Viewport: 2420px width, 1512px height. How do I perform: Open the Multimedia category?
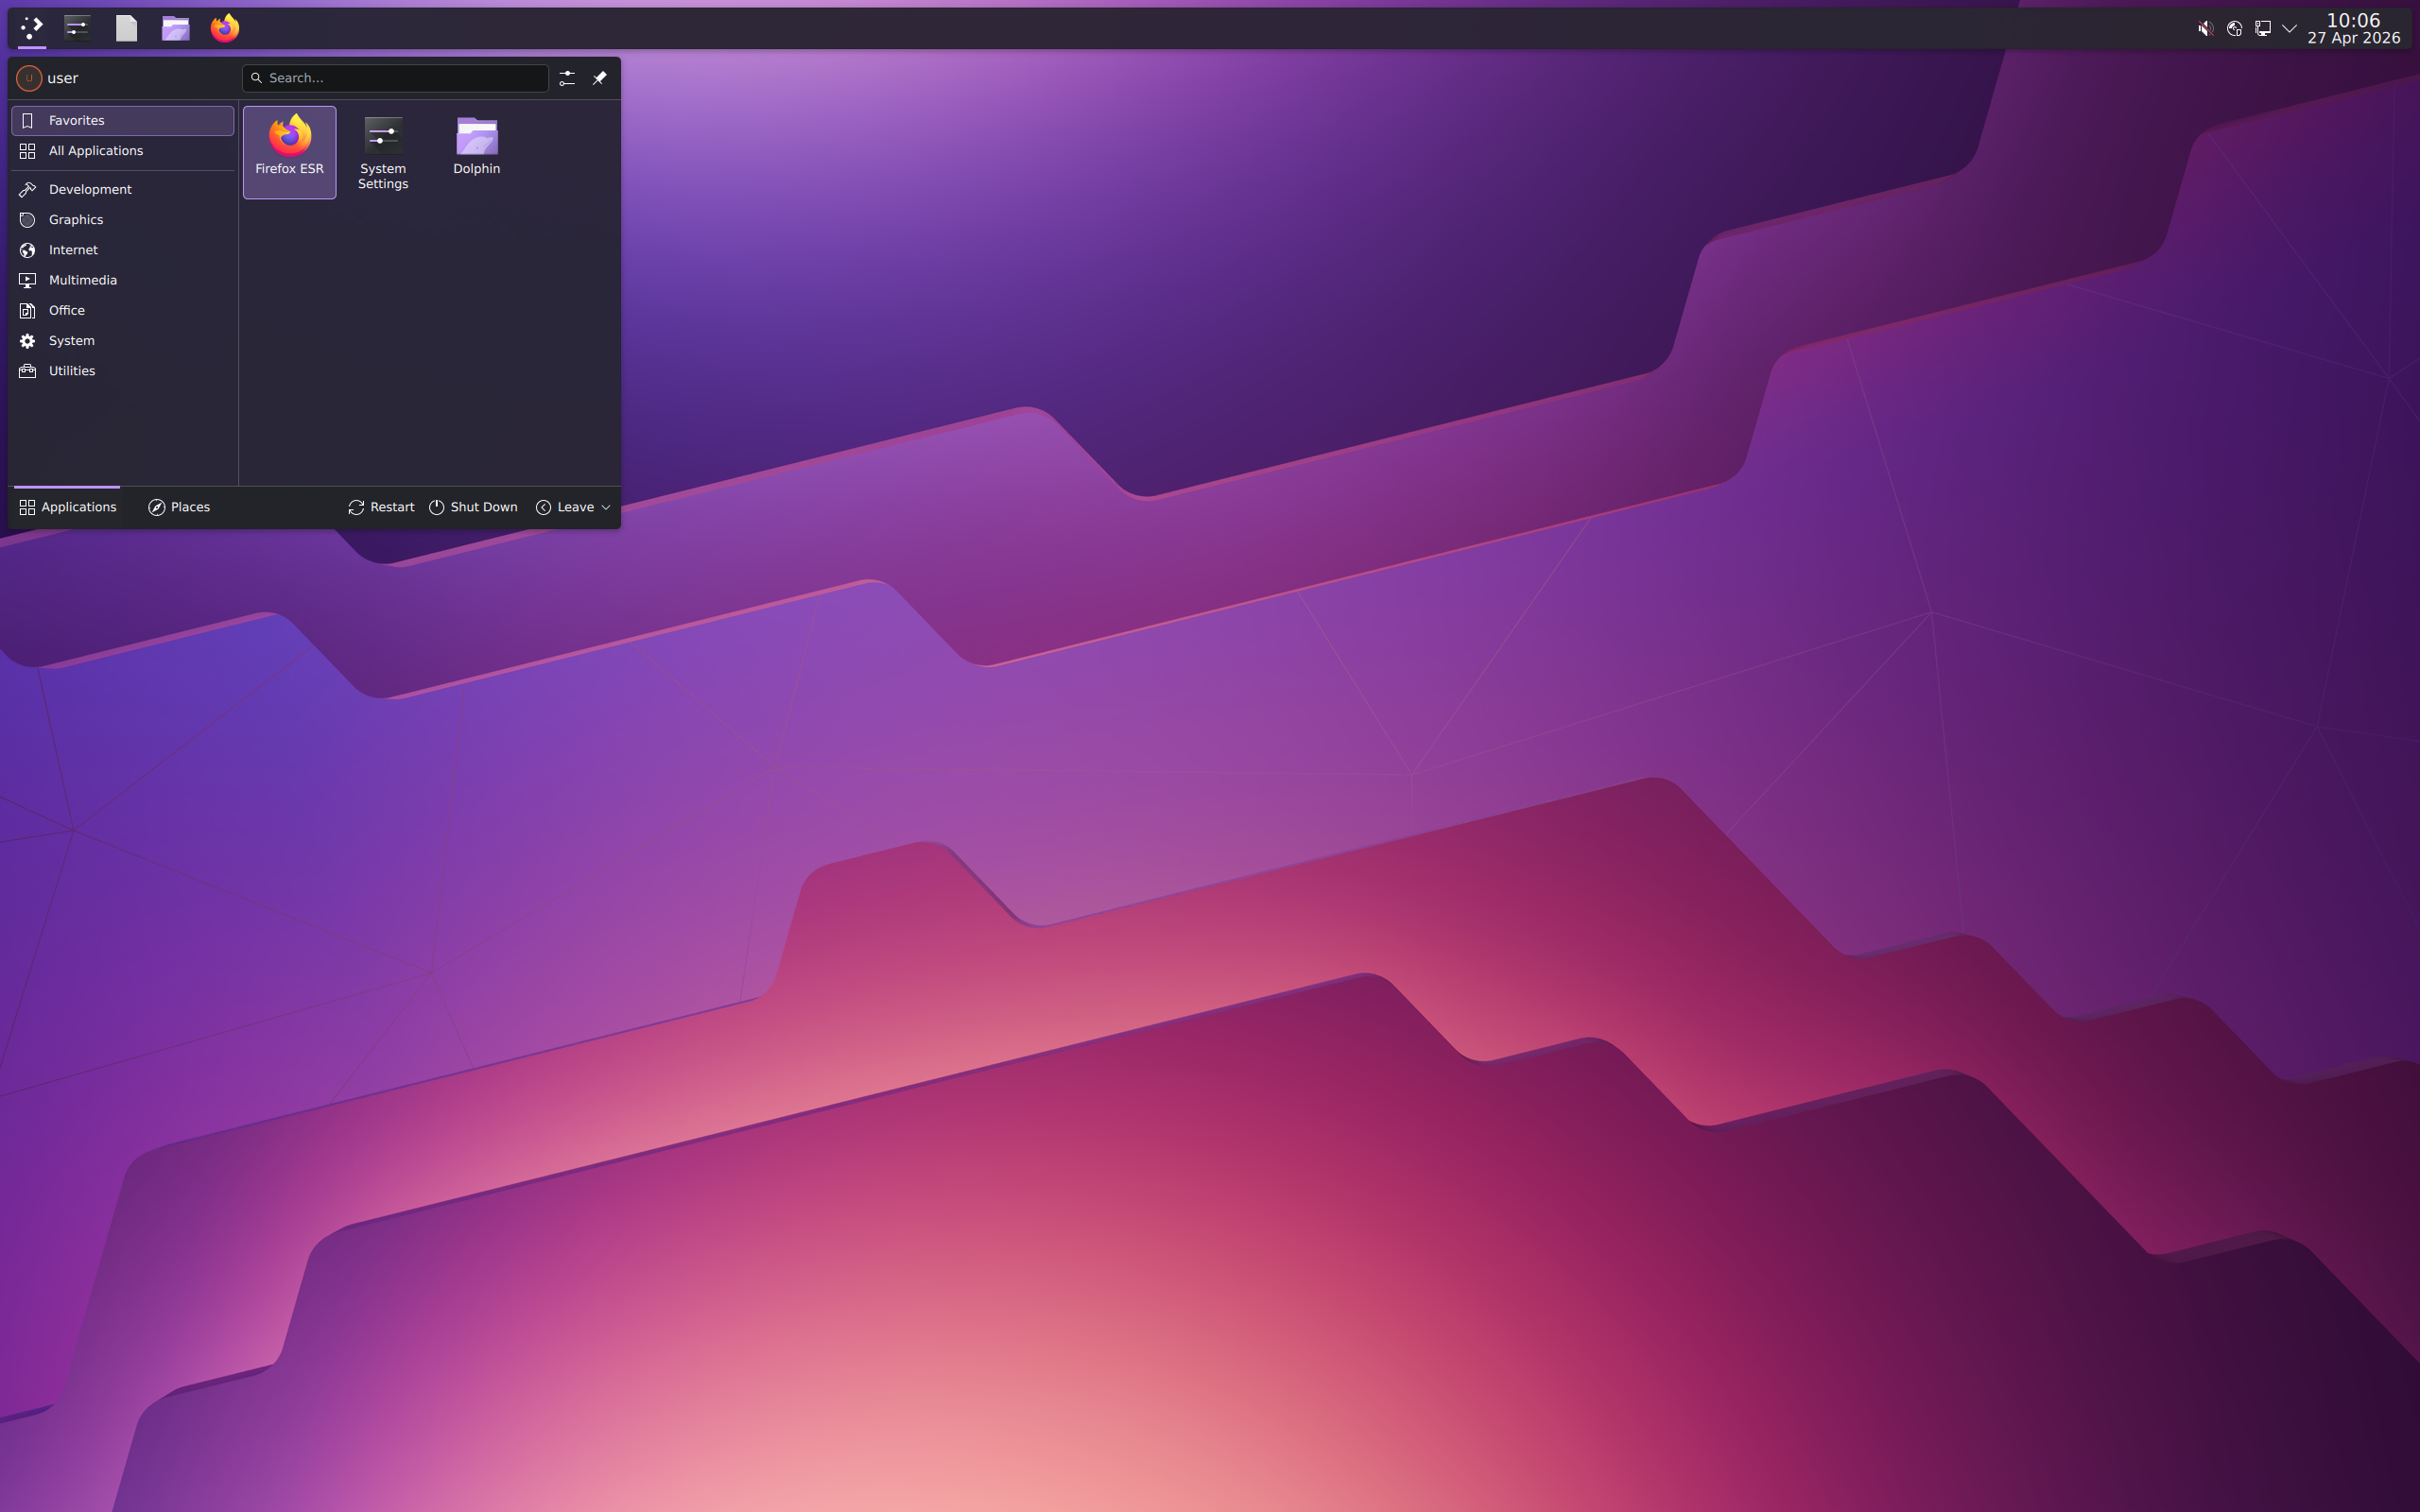pos(123,280)
